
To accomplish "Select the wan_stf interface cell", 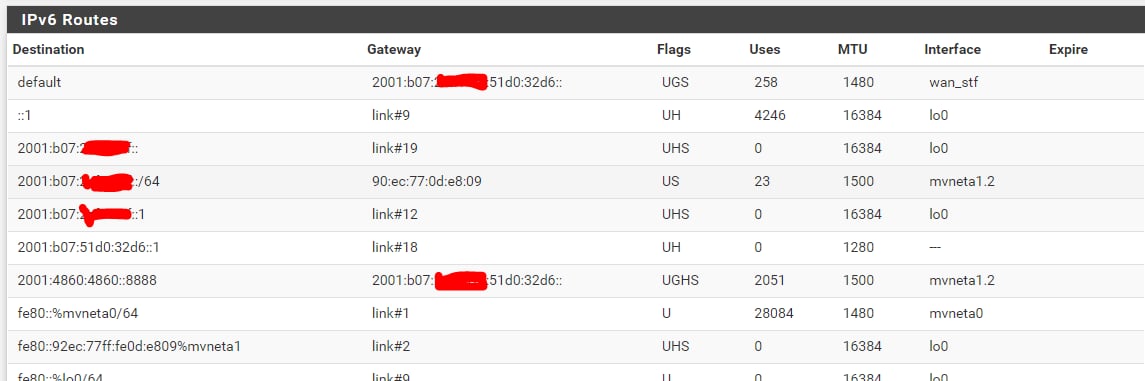I will (x=953, y=82).
